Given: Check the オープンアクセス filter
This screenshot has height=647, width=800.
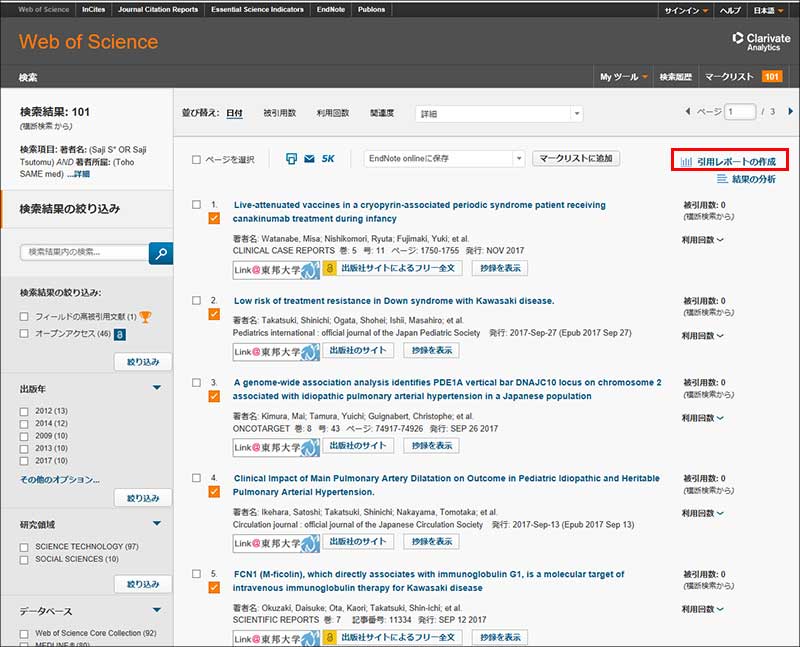Looking at the screenshot, I should pos(24,334).
